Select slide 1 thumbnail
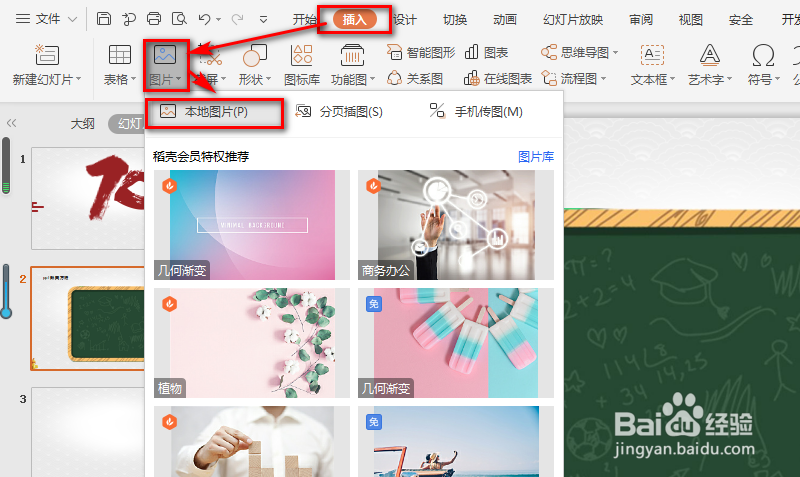Viewport: 800px width, 477px height. [x=88, y=198]
